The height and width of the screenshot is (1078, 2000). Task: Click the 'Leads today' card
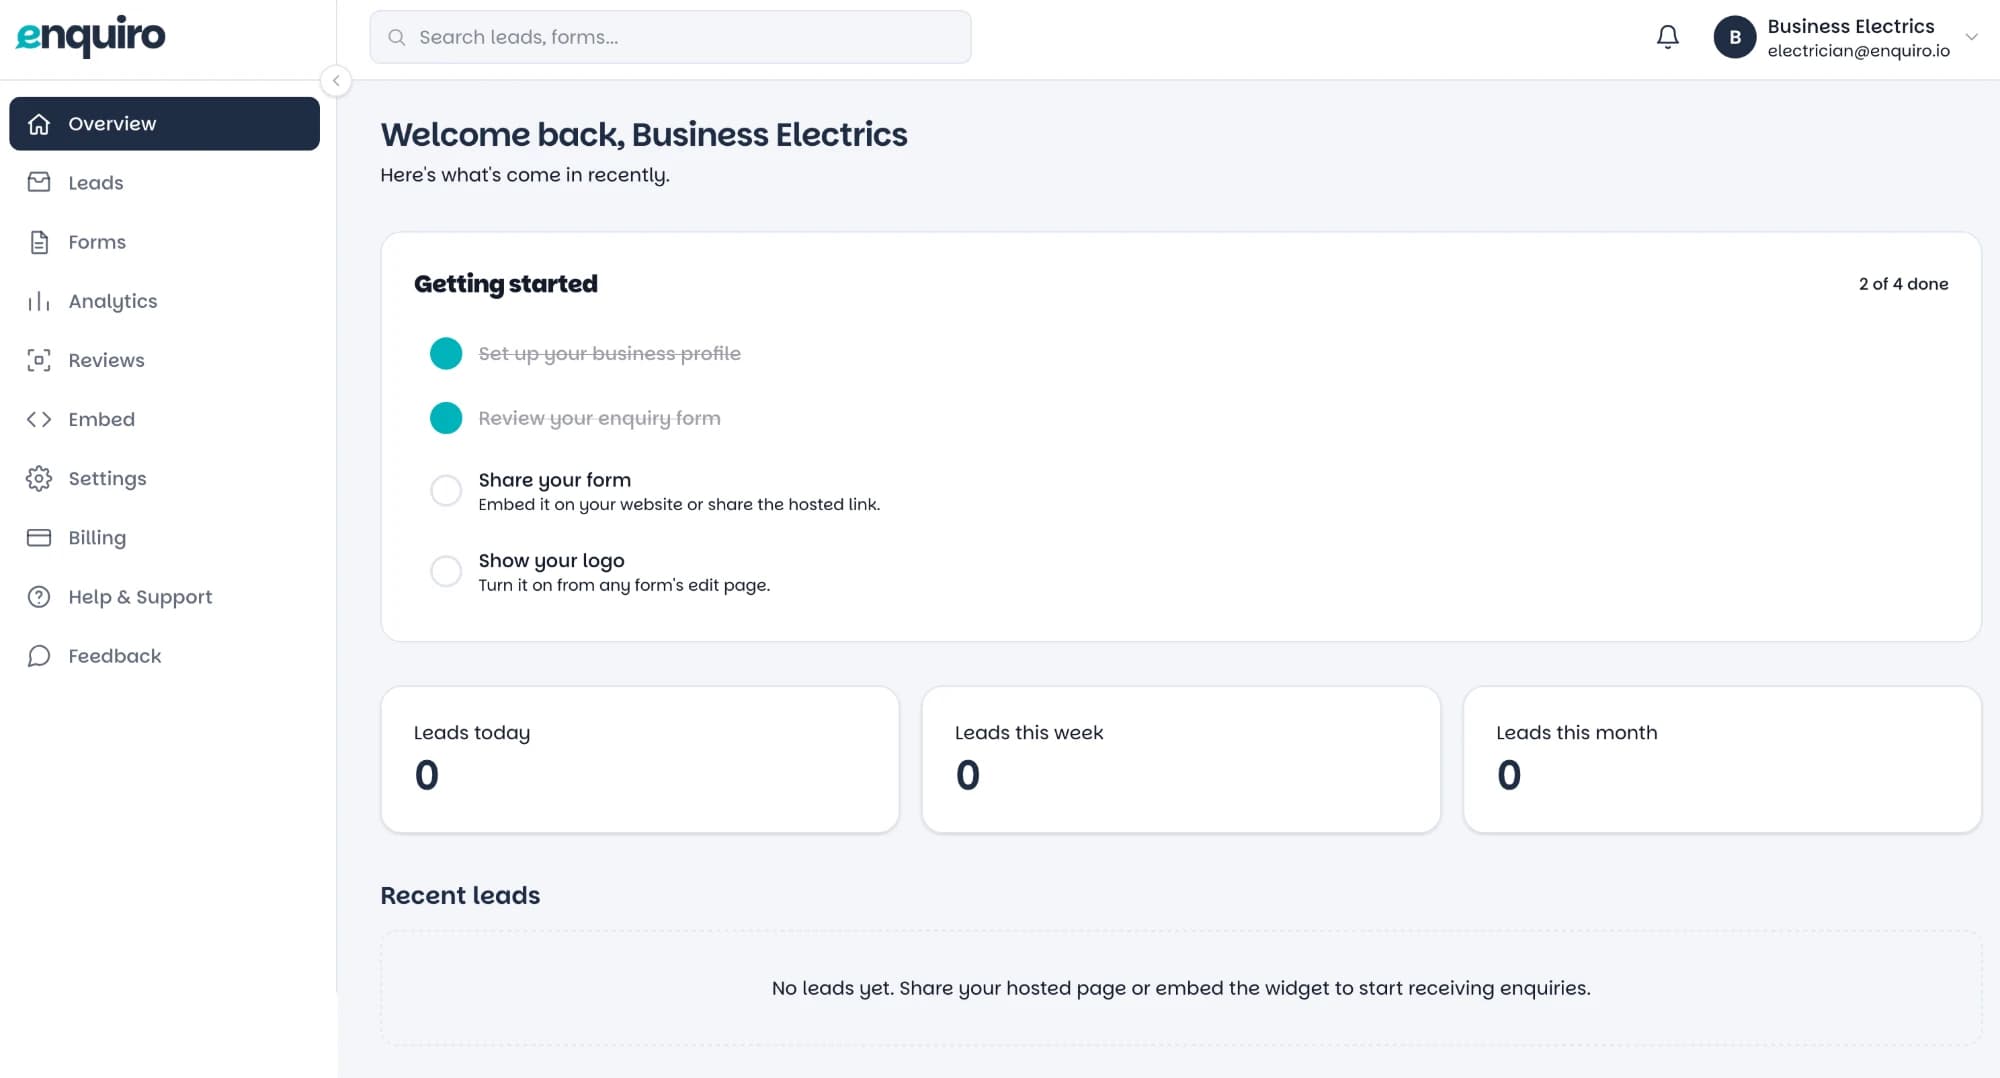[640, 759]
